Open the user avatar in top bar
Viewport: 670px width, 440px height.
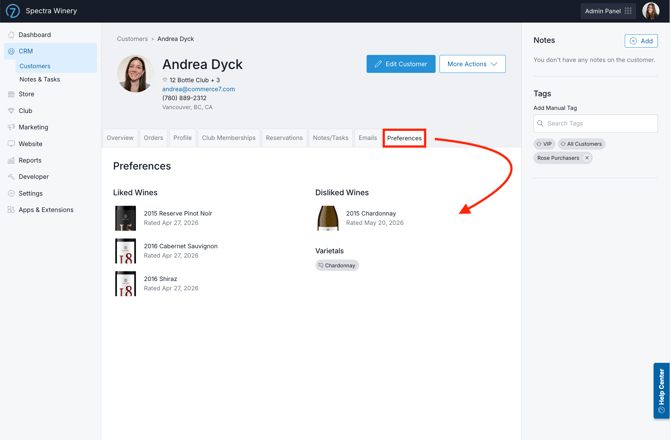[651, 11]
